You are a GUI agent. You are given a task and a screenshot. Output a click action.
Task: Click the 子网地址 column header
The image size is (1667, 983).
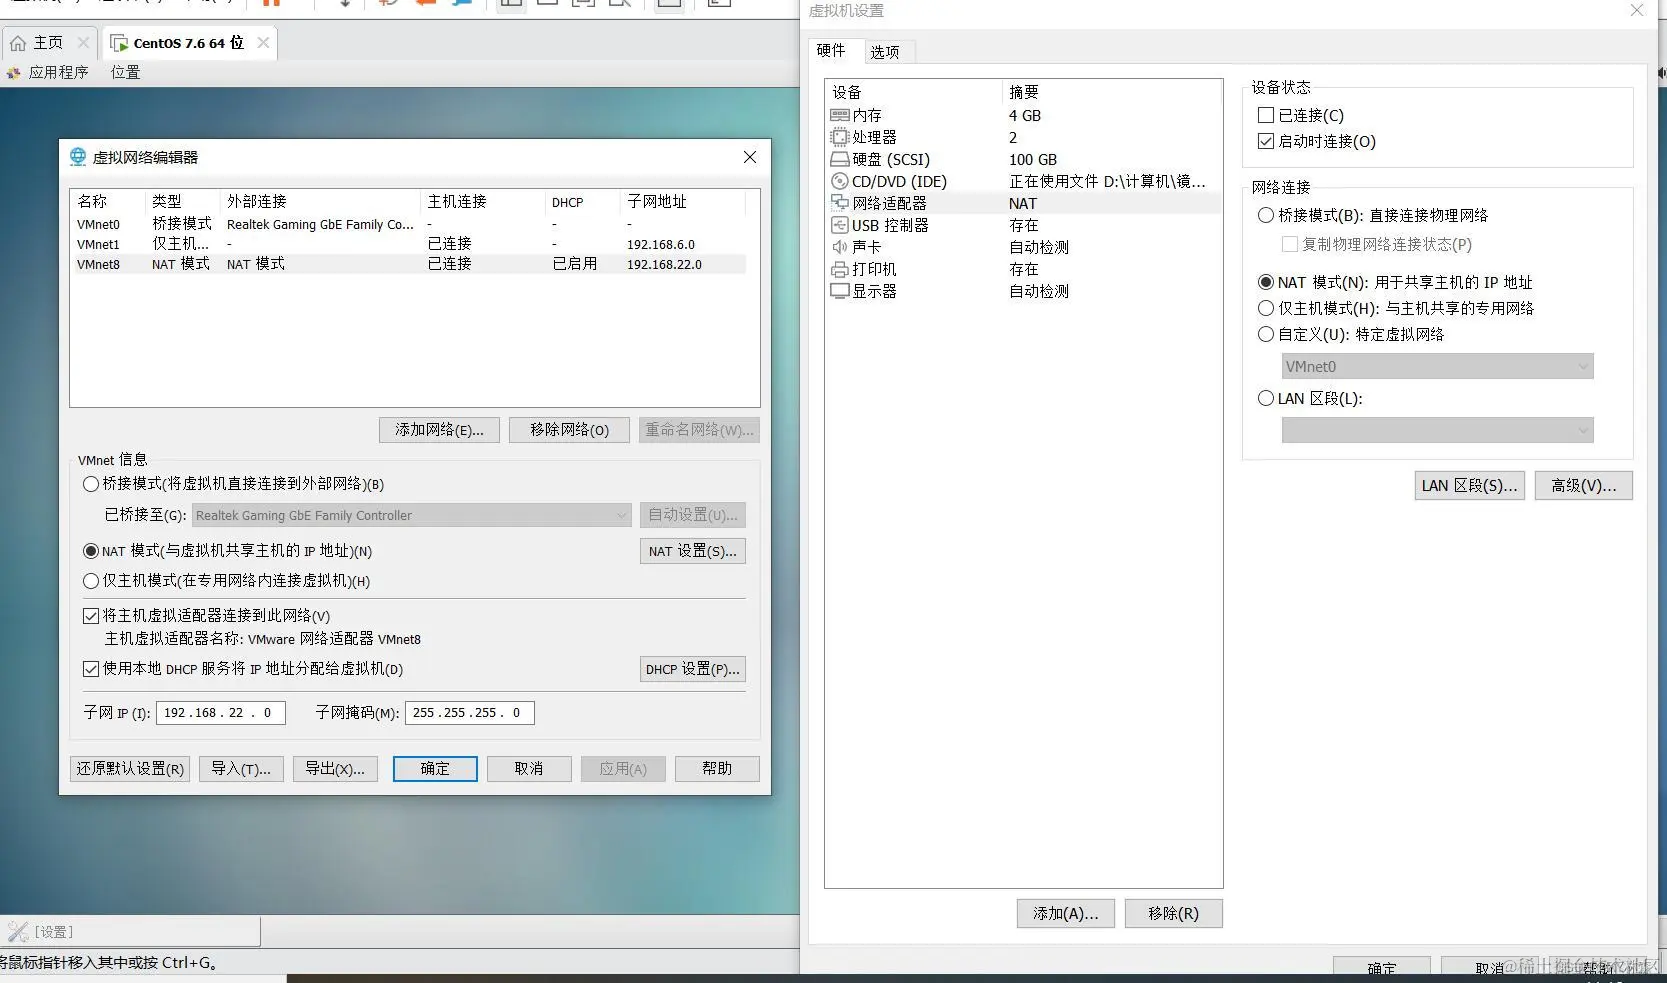(x=683, y=202)
